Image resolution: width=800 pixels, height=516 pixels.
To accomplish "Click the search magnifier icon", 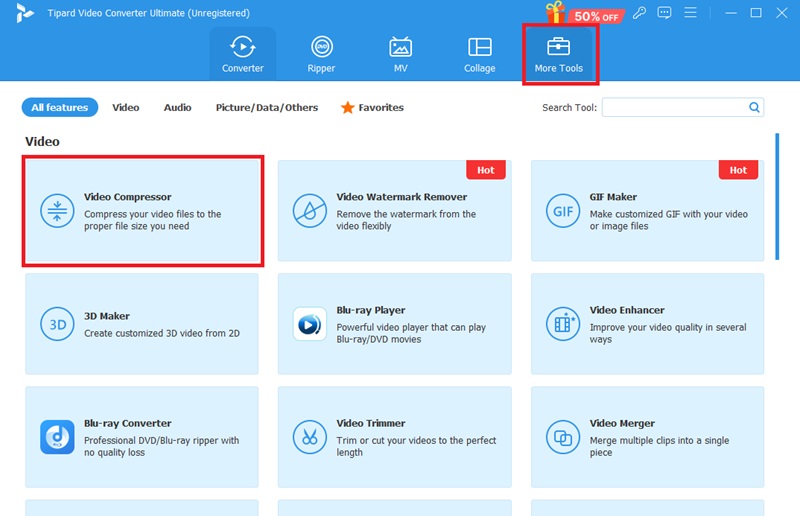I will tap(754, 107).
